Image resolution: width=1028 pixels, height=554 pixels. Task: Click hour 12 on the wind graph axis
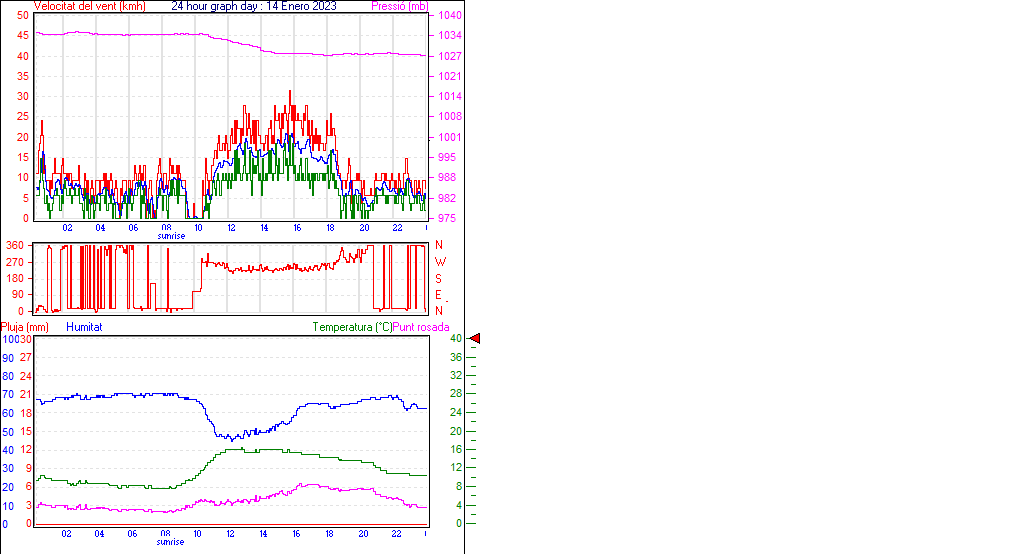(232, 227)
